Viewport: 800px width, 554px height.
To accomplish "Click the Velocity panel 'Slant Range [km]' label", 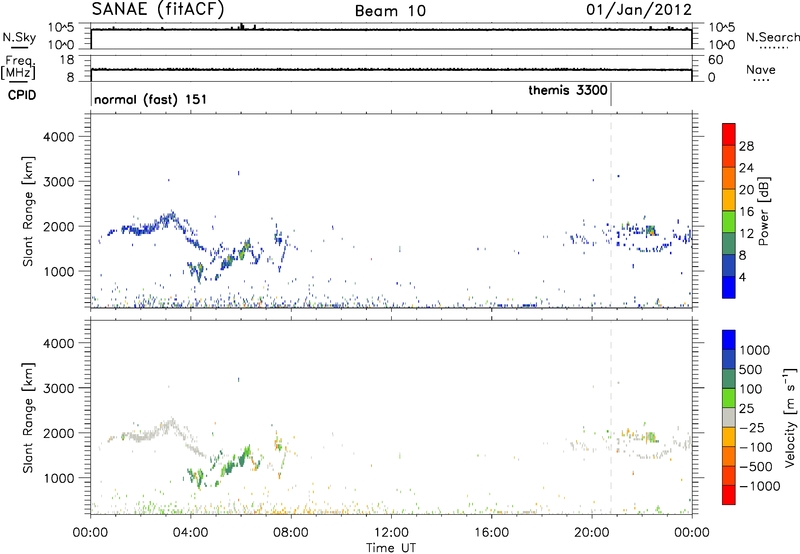I will [28, 417].
